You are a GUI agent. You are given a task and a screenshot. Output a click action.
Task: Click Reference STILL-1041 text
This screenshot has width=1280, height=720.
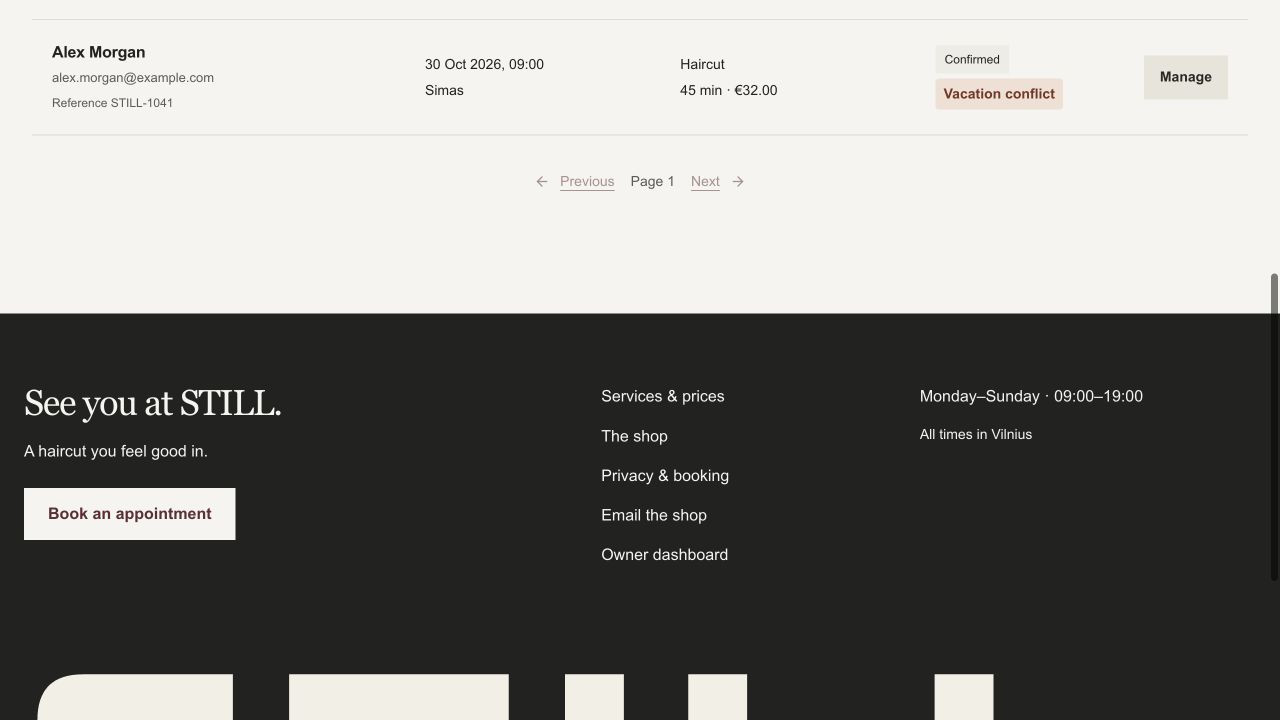(x=112, y=103)
